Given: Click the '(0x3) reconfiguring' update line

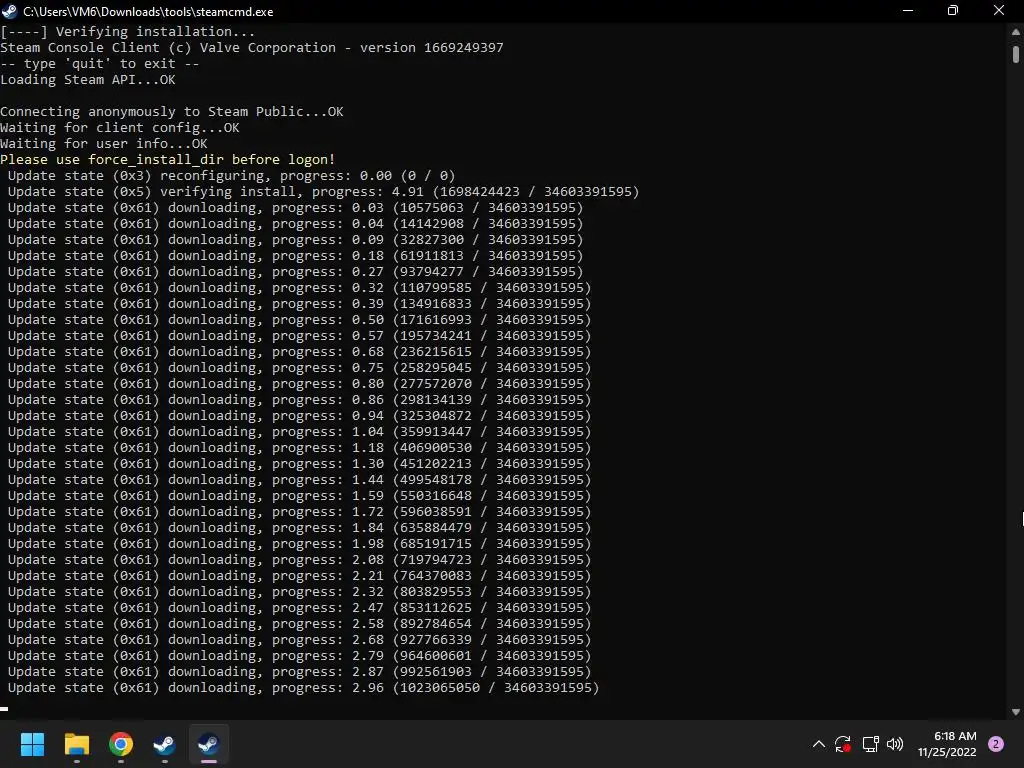Looking at the screenshot, I should (x=231, y=176).
